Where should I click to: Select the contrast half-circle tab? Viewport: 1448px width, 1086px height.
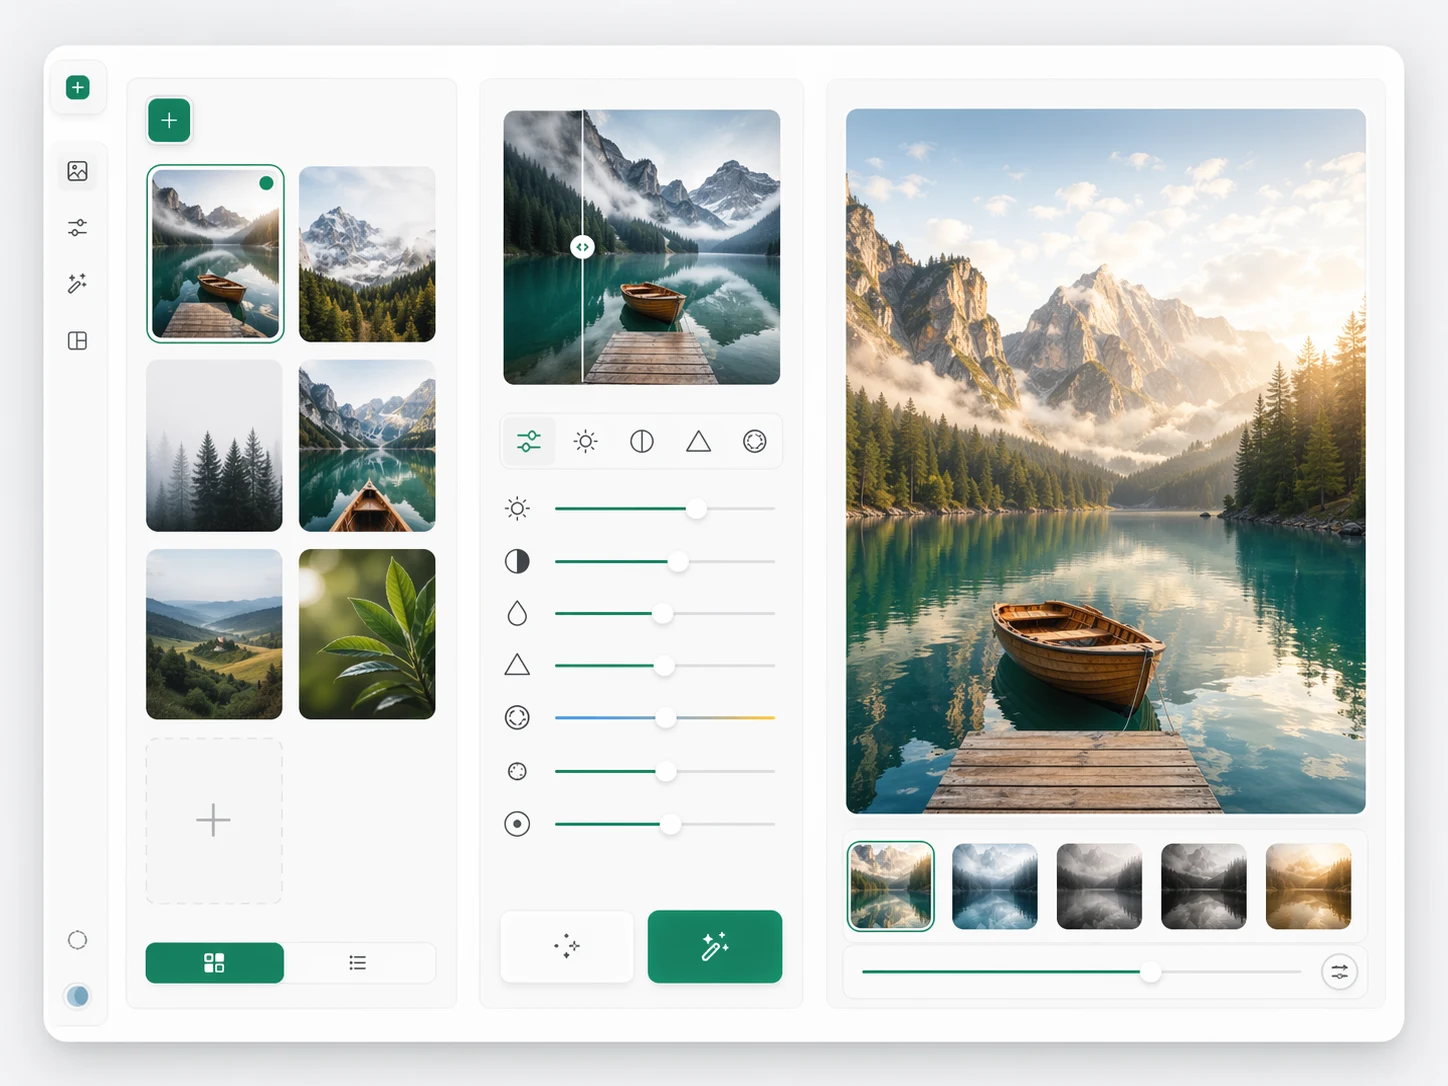642,441
